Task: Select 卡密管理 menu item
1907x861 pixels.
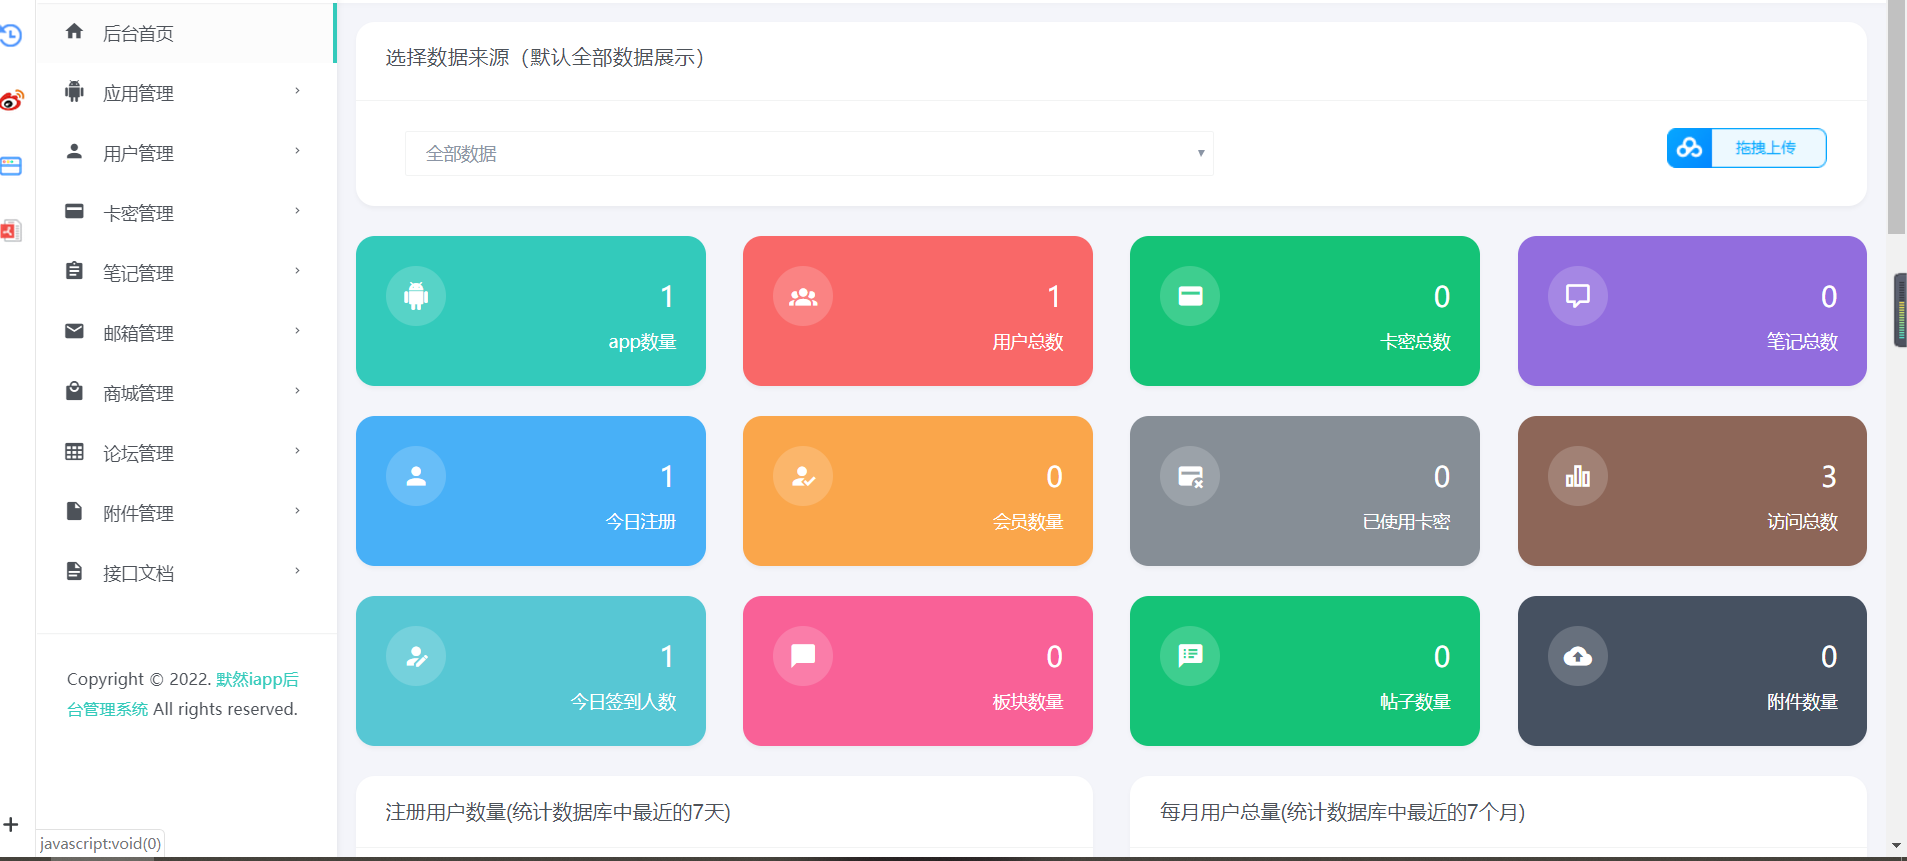Action: (x=186, y=213)
